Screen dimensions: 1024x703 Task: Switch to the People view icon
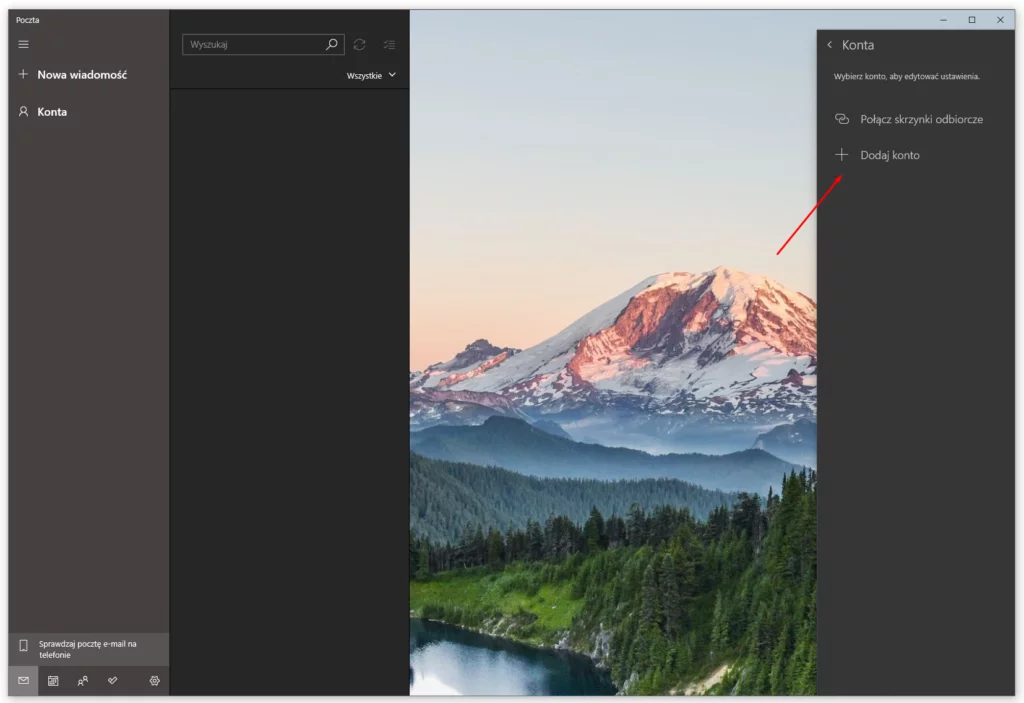pyautogui.click(x=82, y=681)
